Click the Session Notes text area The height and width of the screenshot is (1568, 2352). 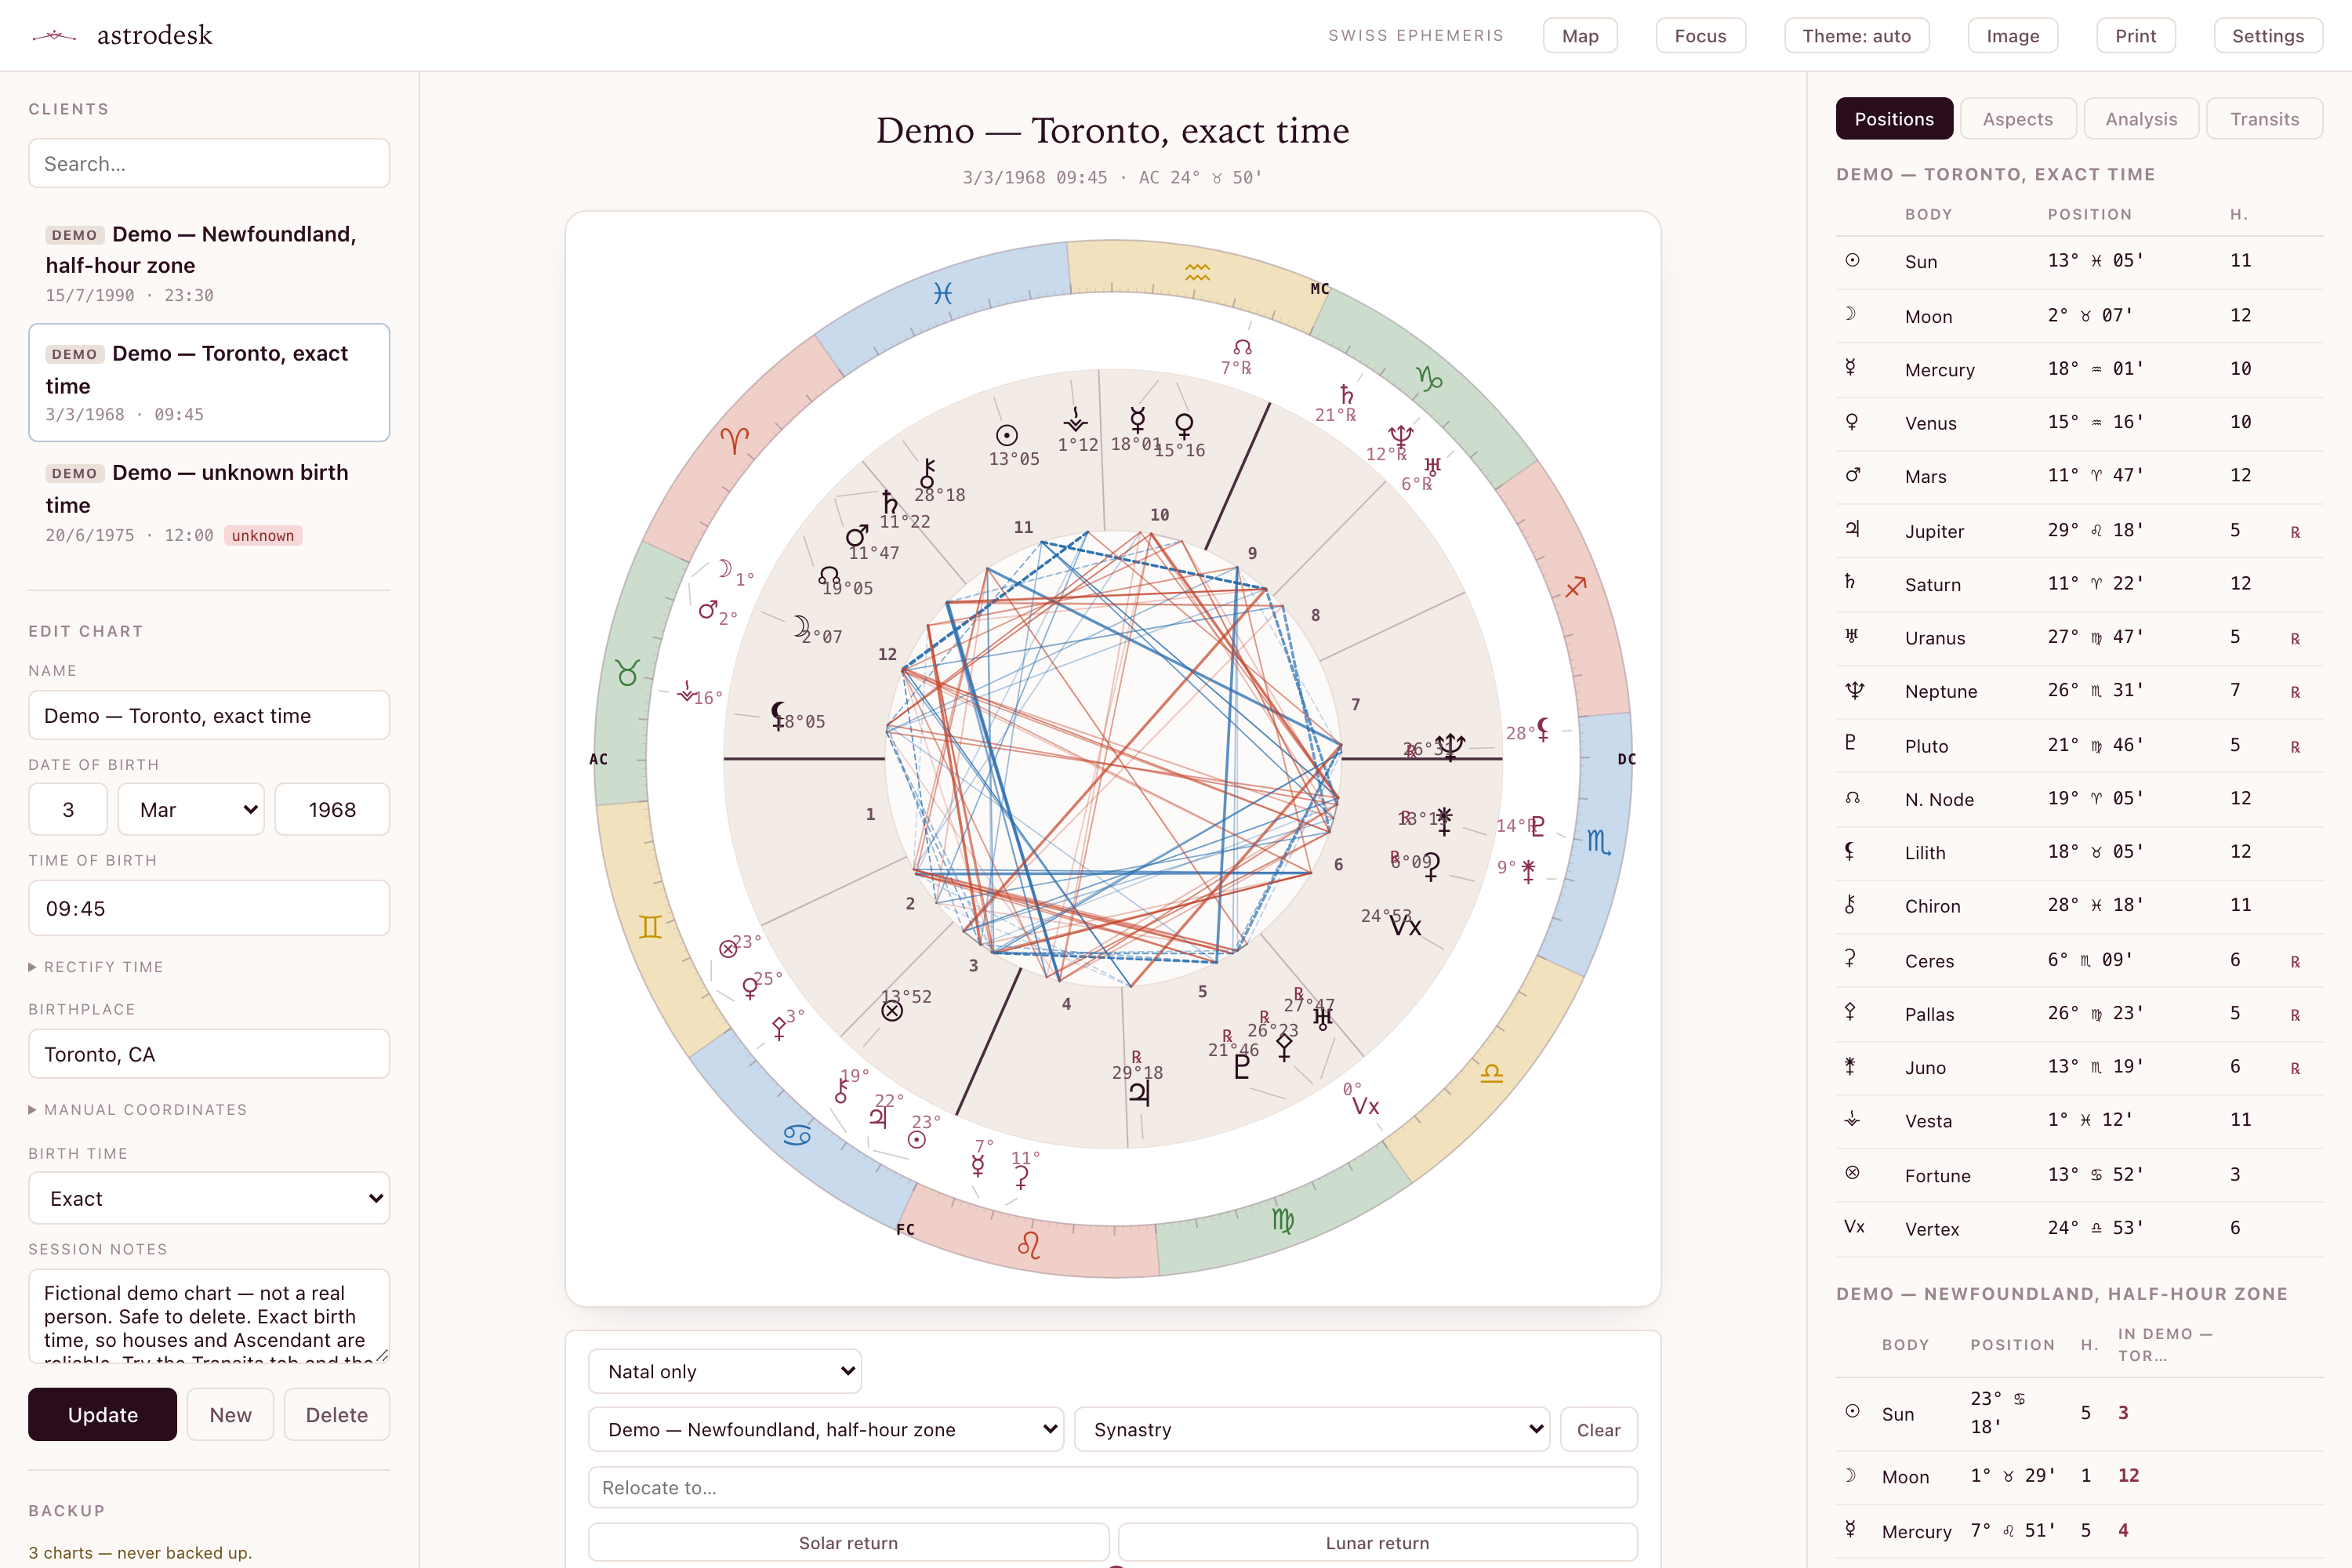(x=209, y=1316)
